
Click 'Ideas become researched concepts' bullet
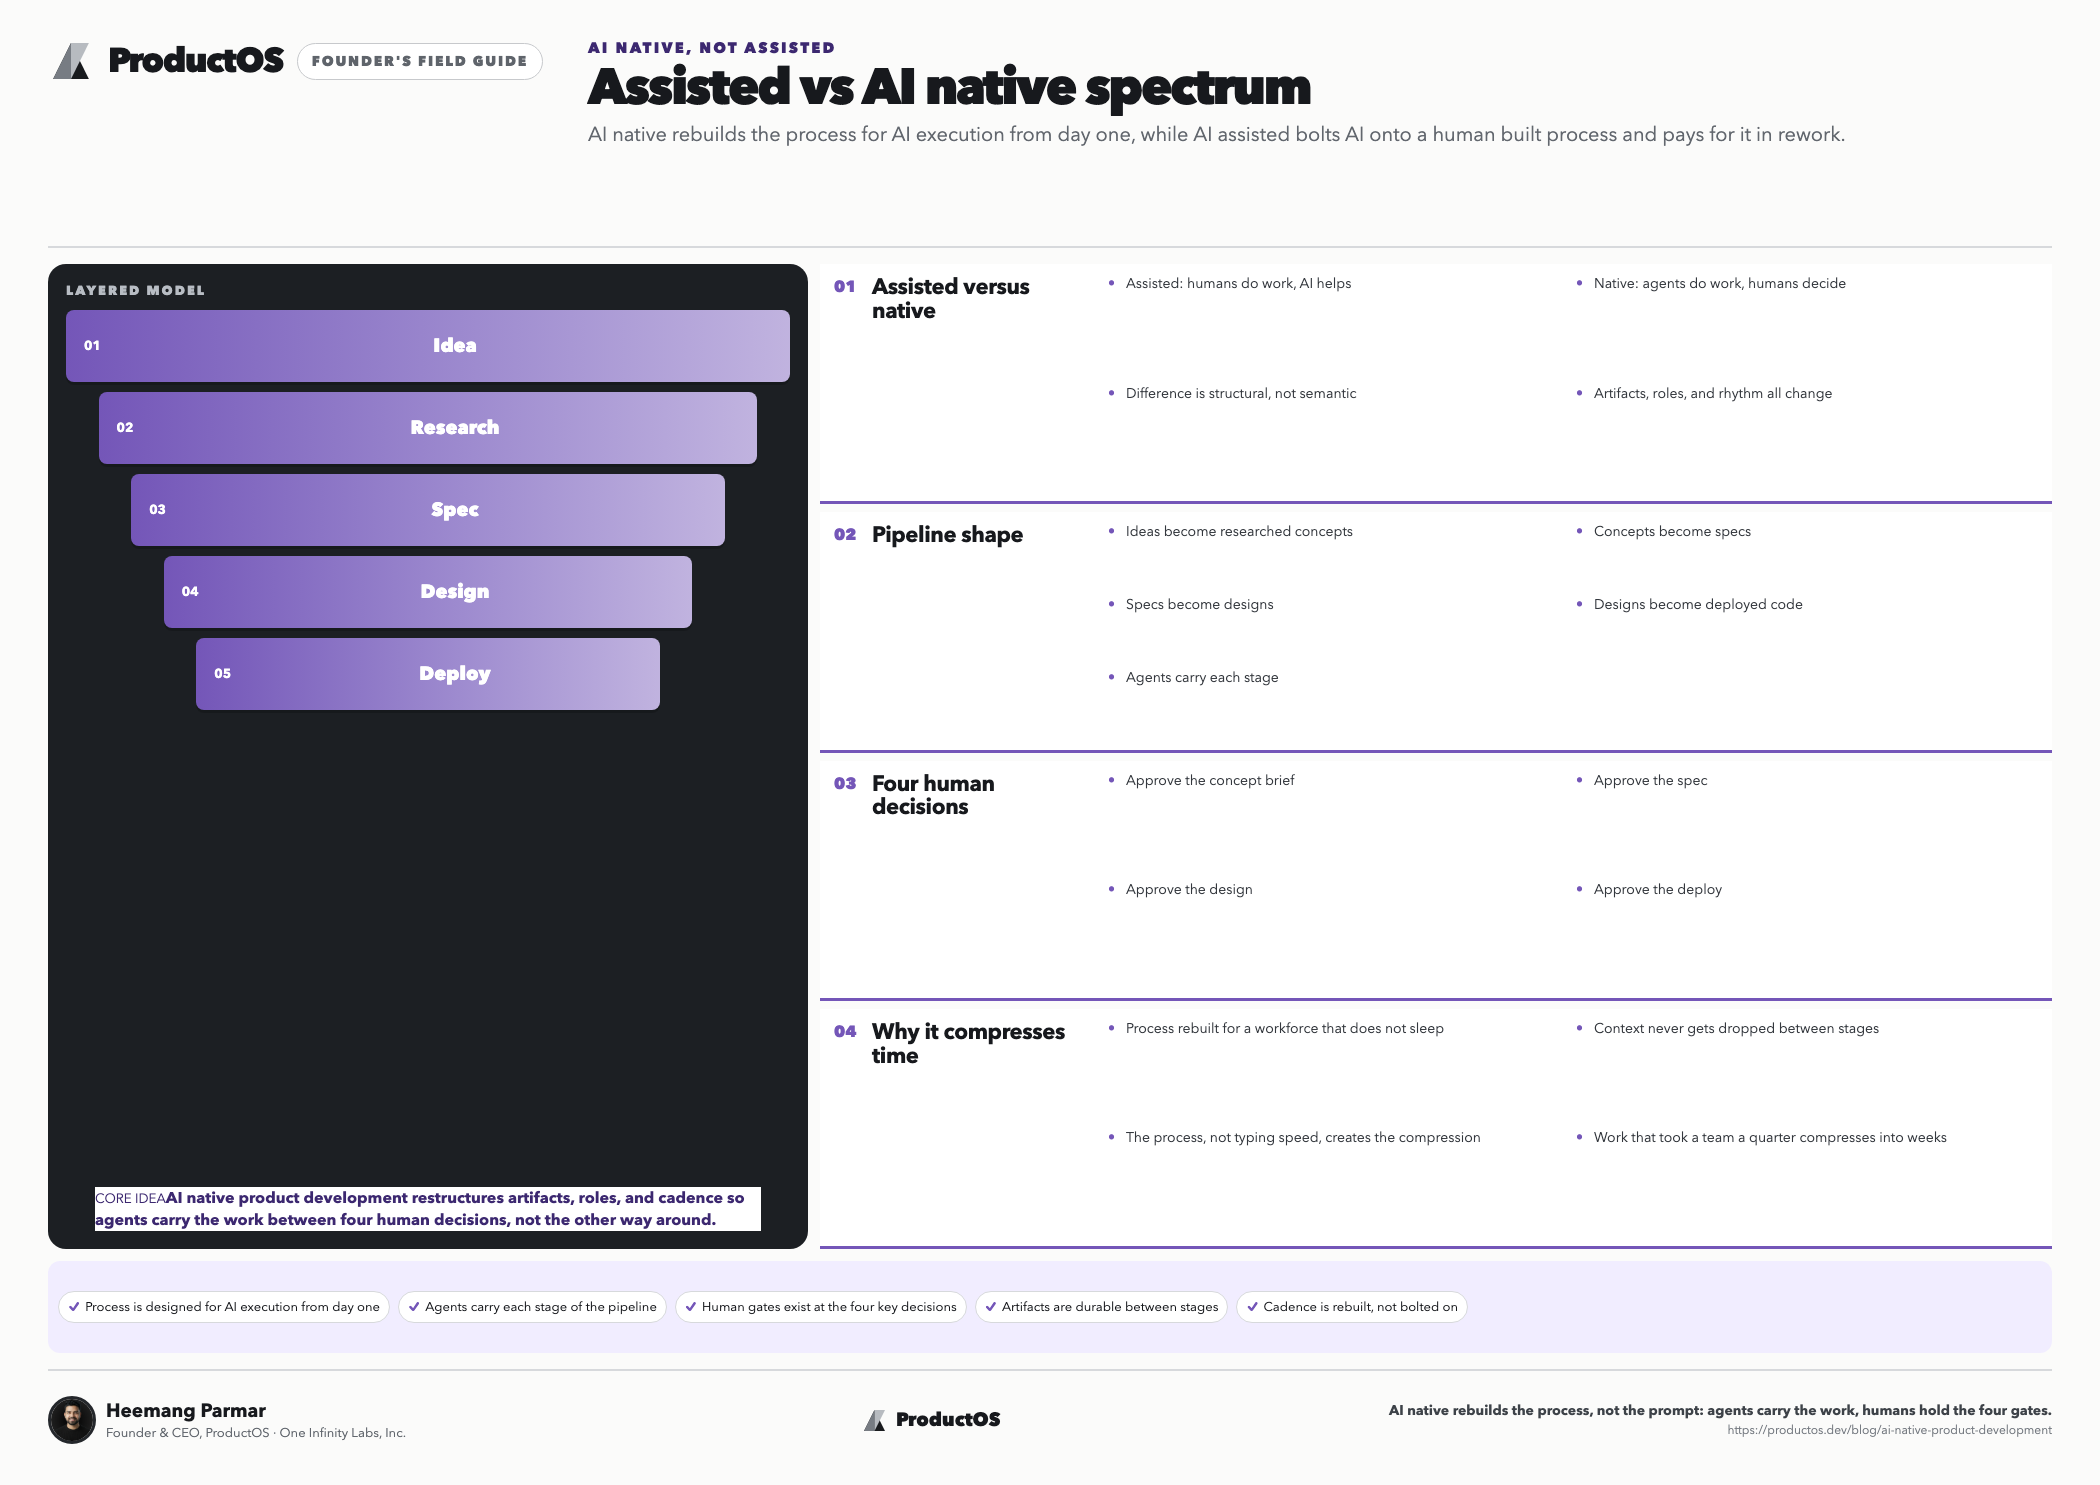tap(1239, 532)
